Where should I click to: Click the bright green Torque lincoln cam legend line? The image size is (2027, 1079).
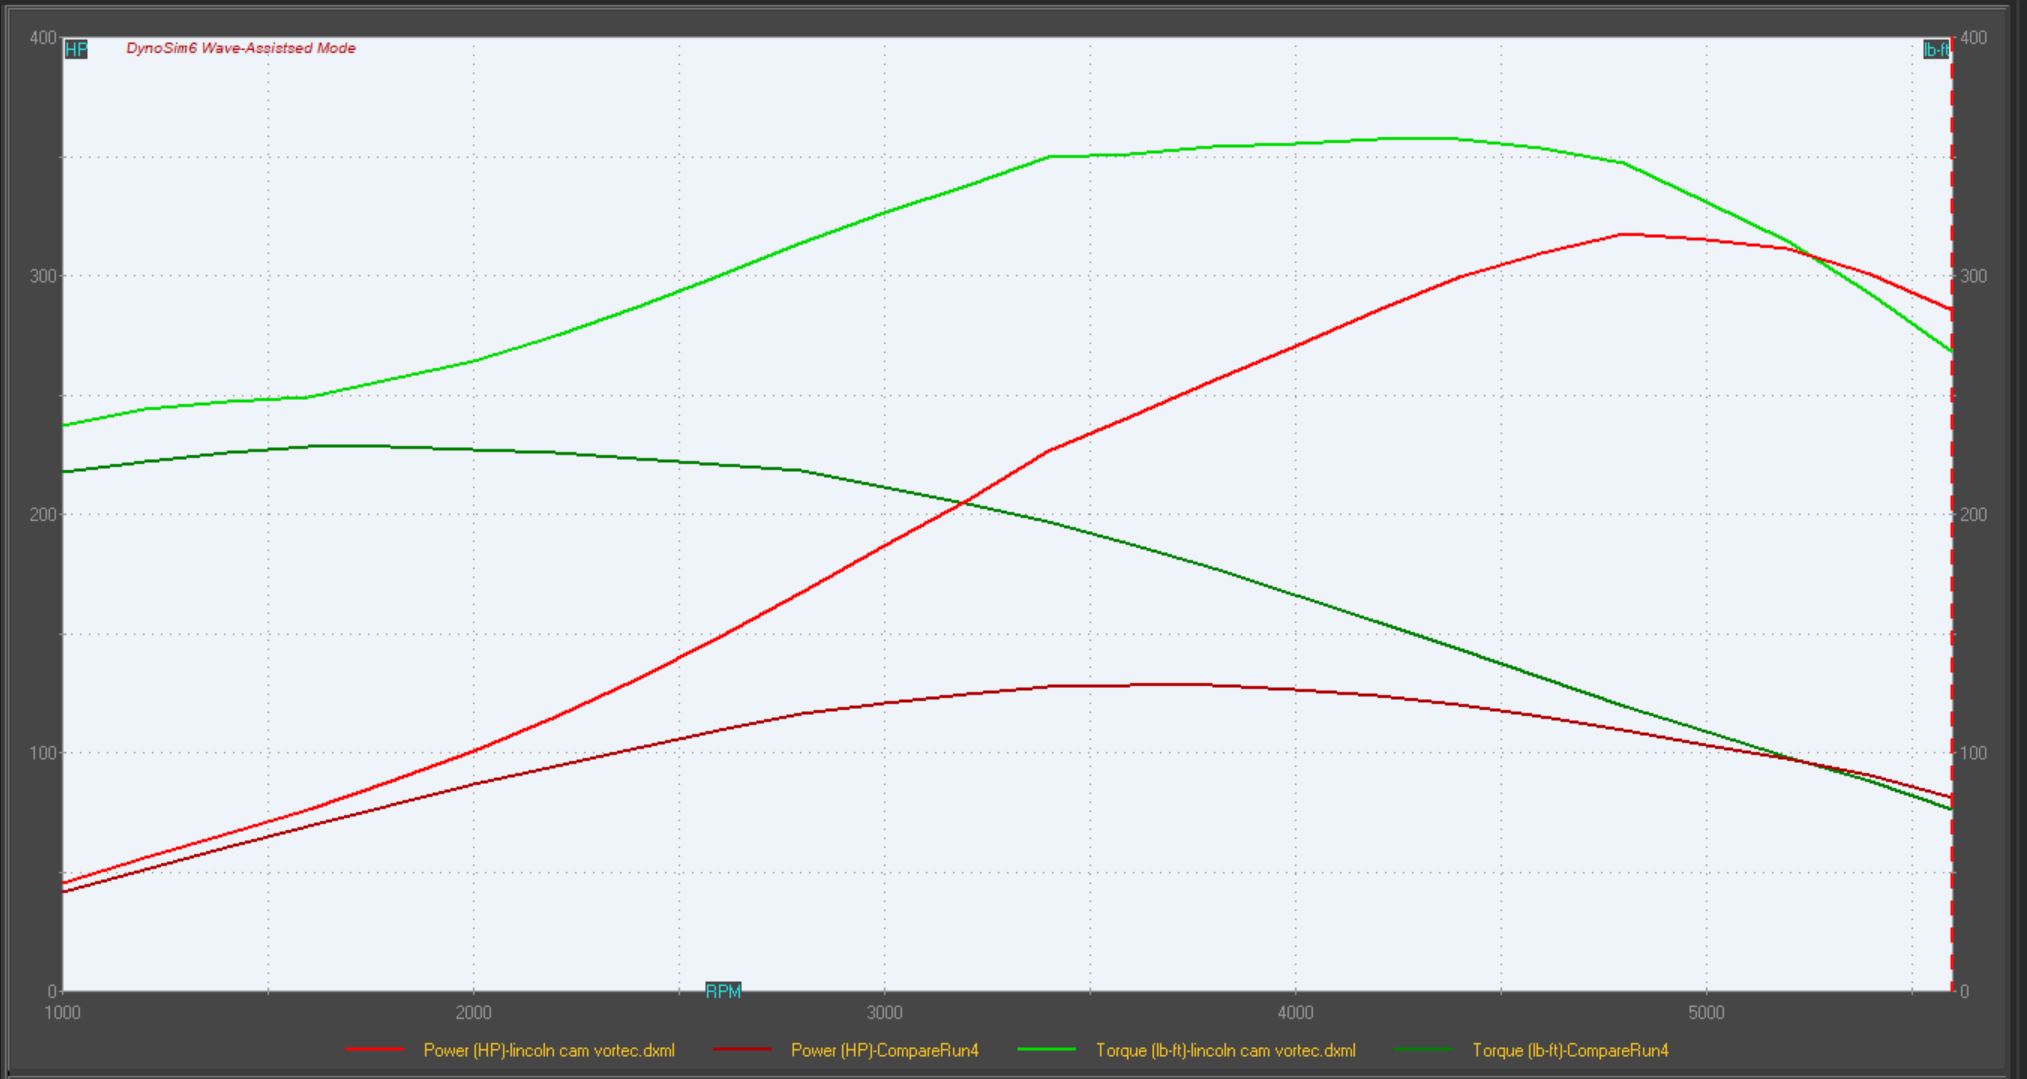point(1046,1050)
